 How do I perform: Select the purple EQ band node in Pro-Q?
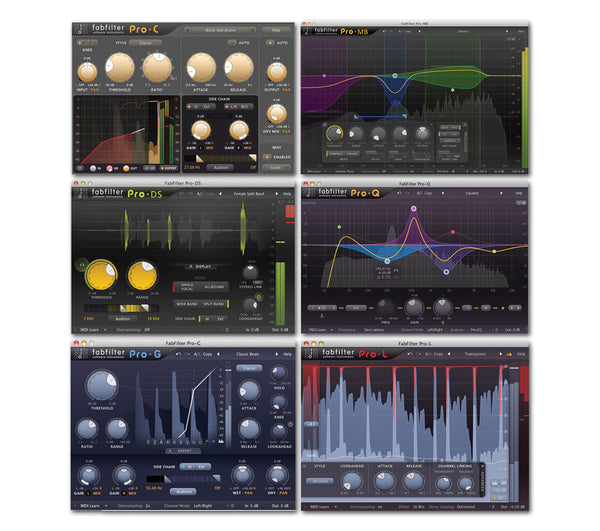point(413,209)
